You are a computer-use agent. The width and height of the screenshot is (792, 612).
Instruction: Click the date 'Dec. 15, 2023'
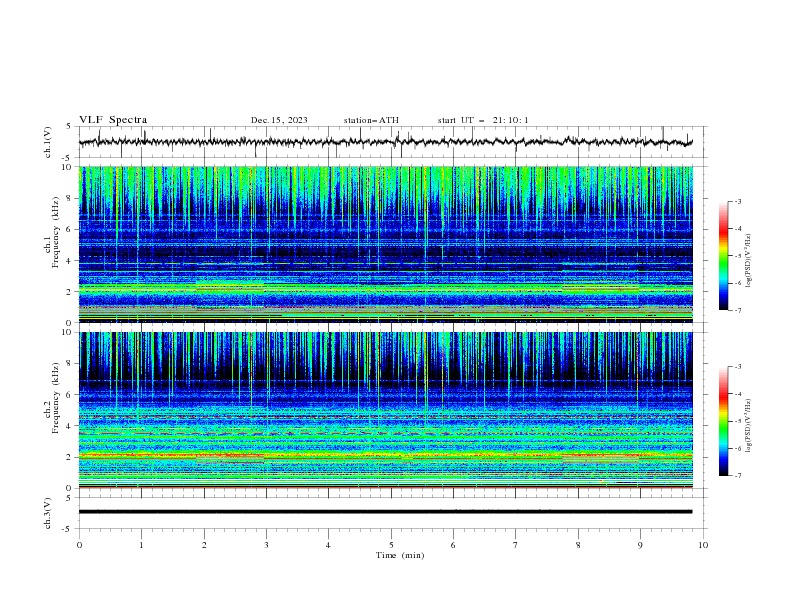click(279, 120)
